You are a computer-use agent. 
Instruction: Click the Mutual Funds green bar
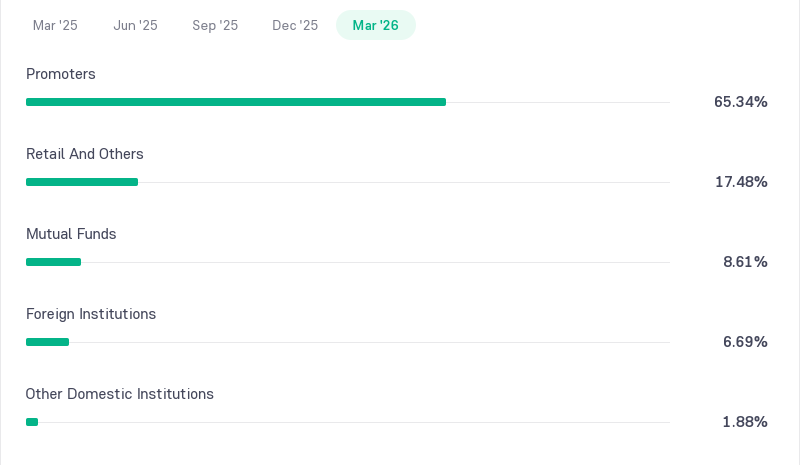[x=53, y=262]
